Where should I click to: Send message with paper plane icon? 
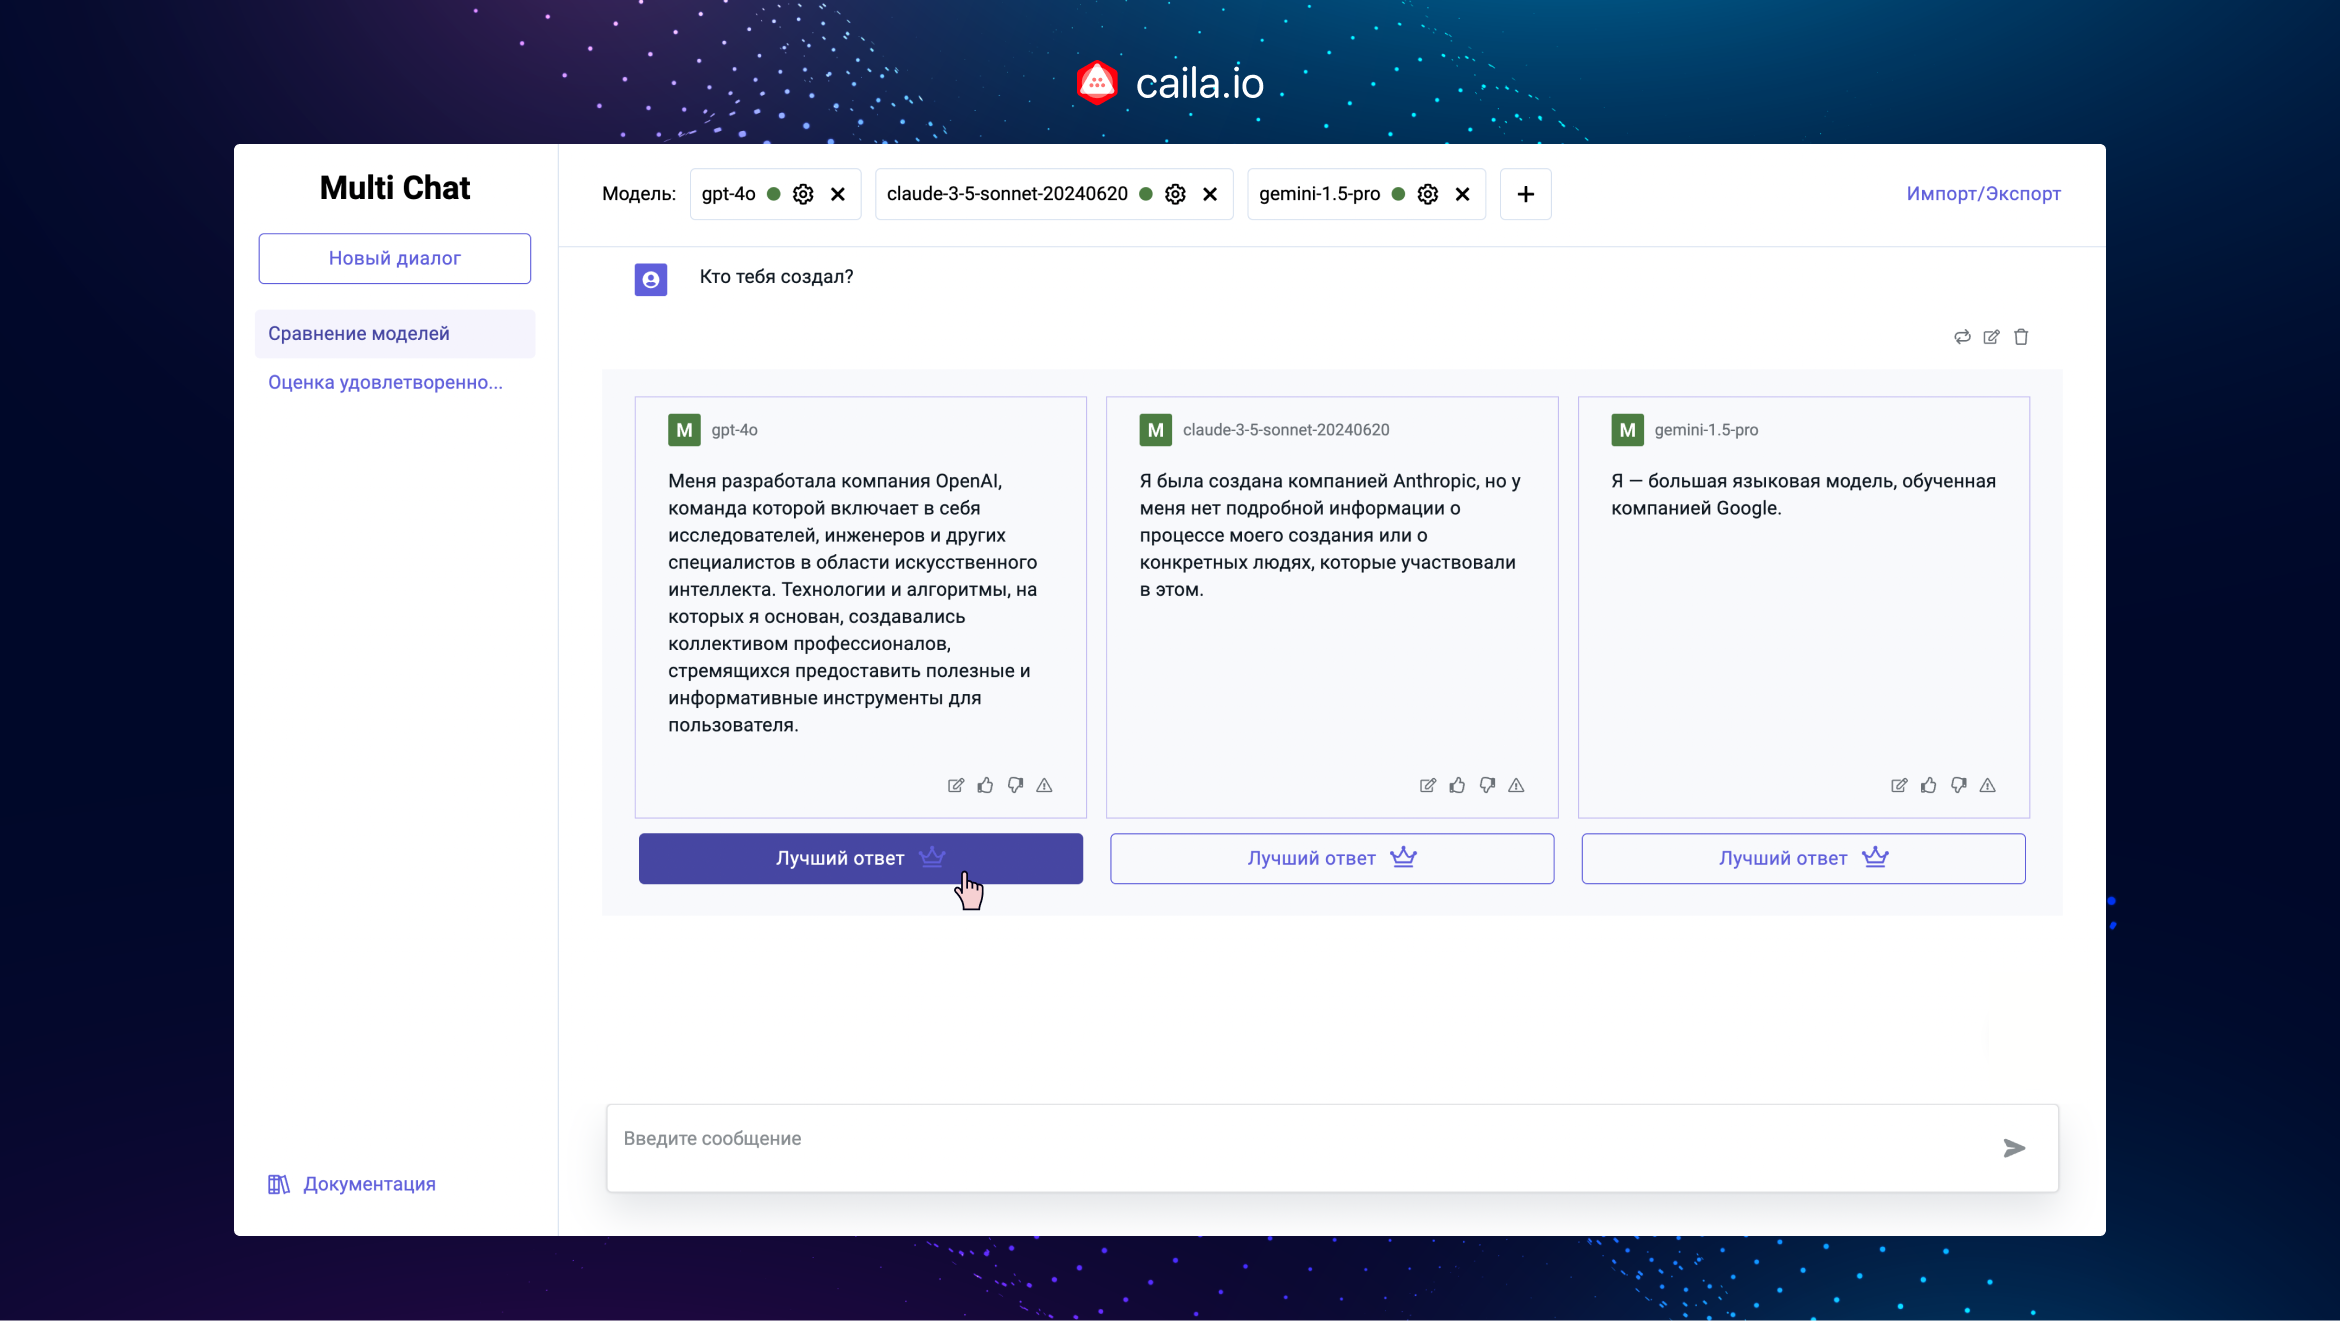coord(2014,1148)
